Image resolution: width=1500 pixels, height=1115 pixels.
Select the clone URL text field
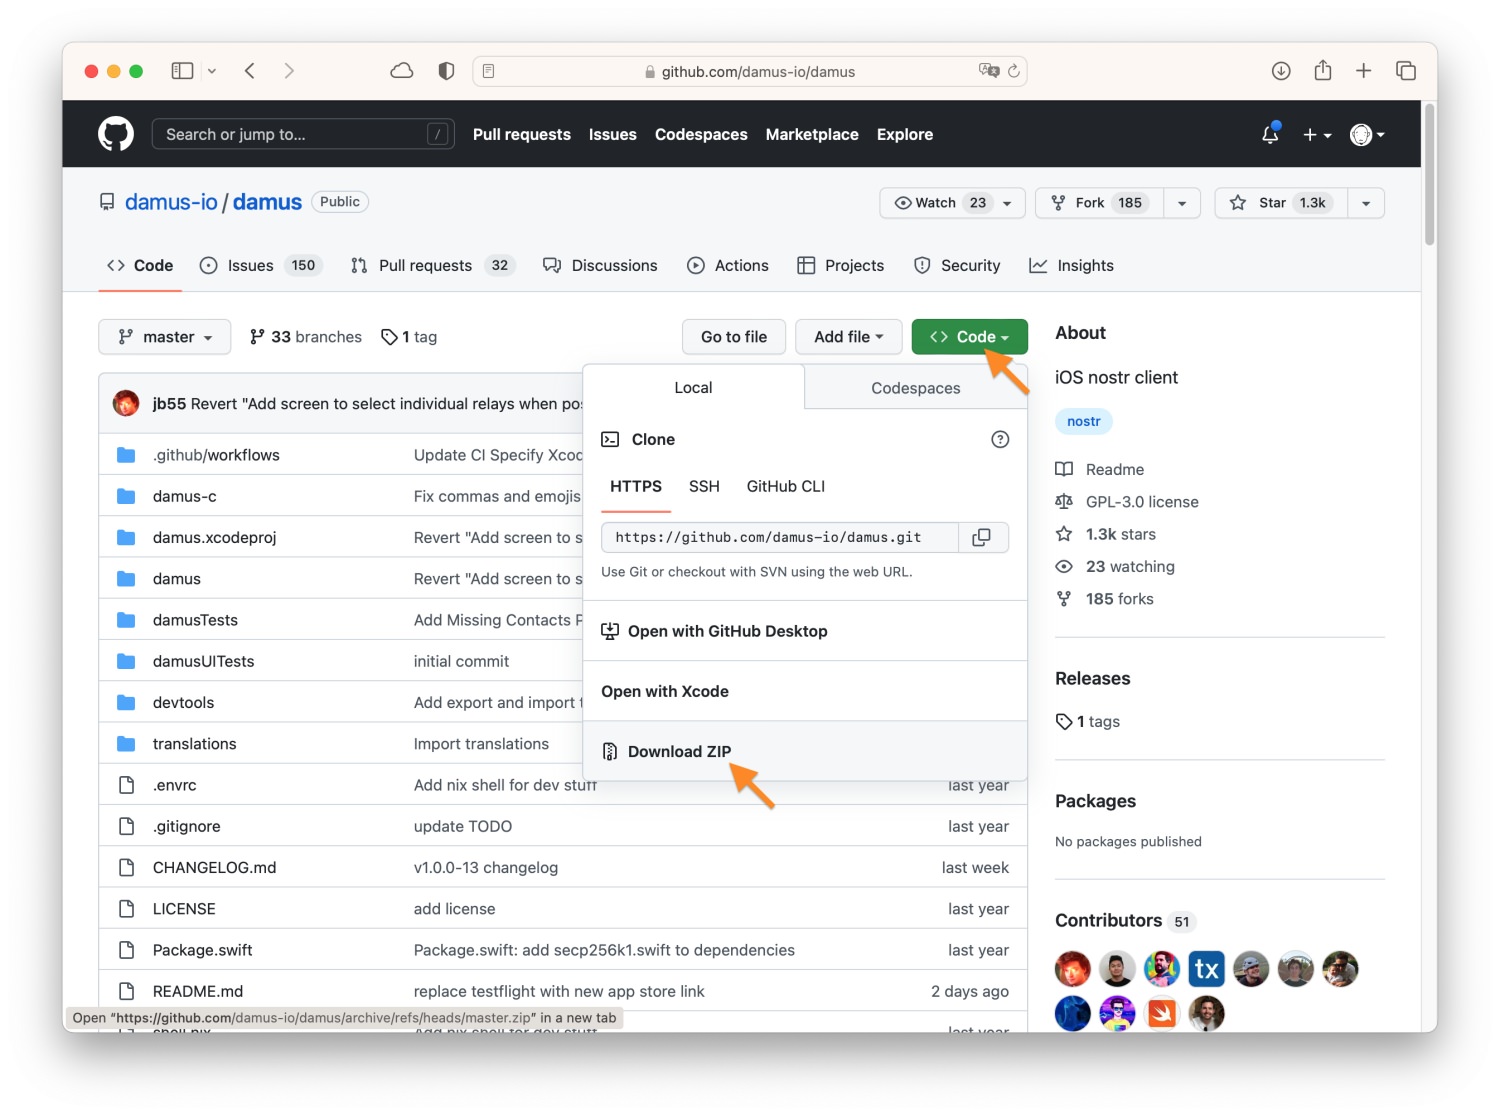point(780,538)
